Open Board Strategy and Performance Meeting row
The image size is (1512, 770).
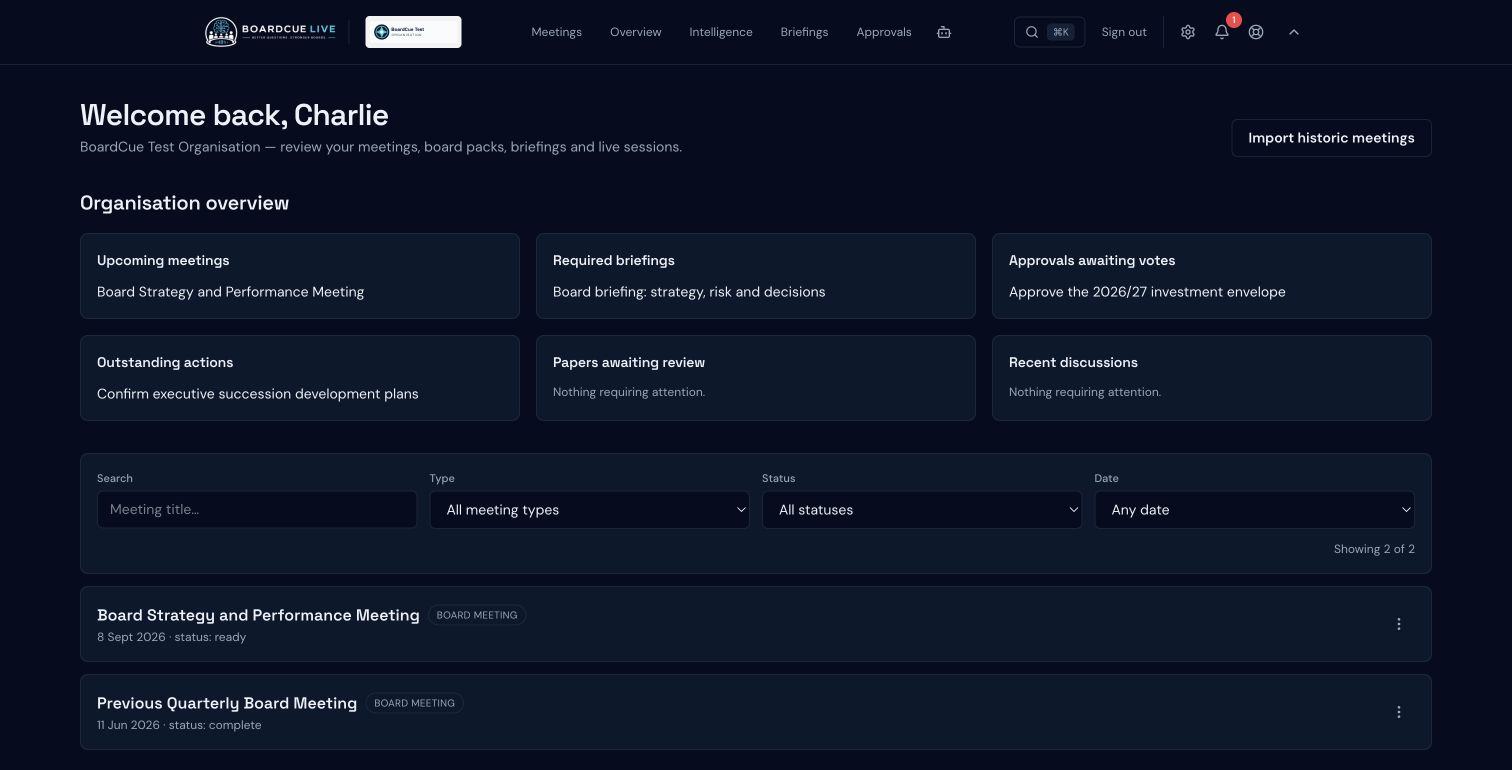click(756, 624)
